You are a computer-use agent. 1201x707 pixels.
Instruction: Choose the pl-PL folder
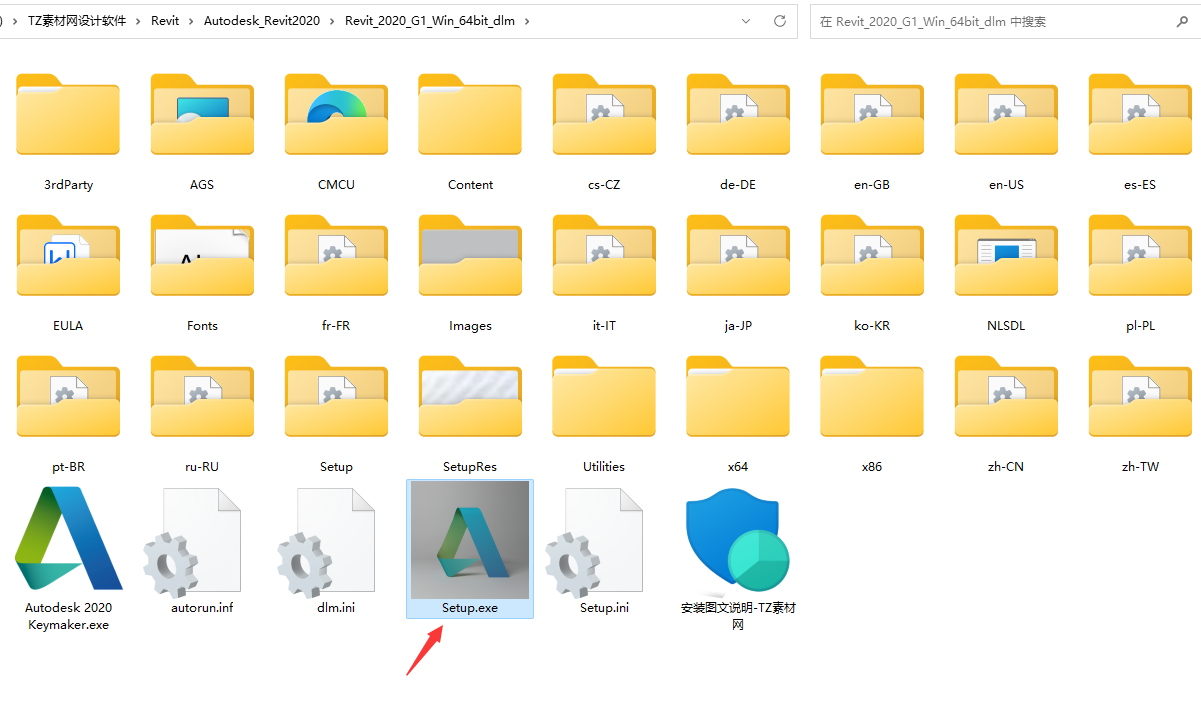click(1140, 256)
